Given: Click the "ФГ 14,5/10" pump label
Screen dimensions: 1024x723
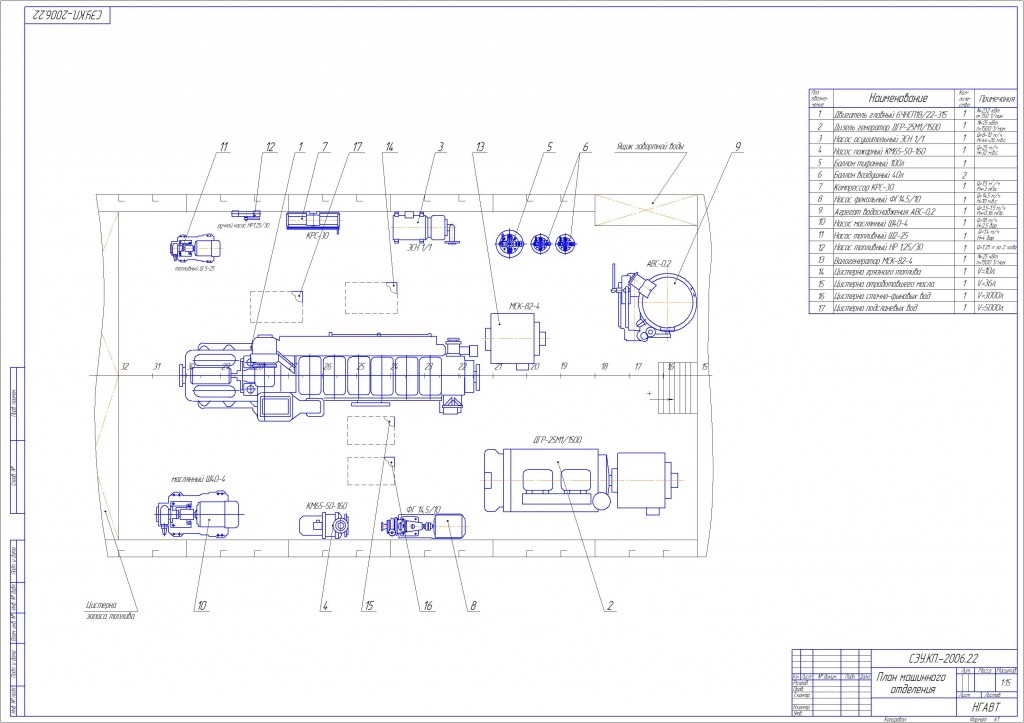Looking at the screenshot, I should pyautogui.click(x=423, y=509).
